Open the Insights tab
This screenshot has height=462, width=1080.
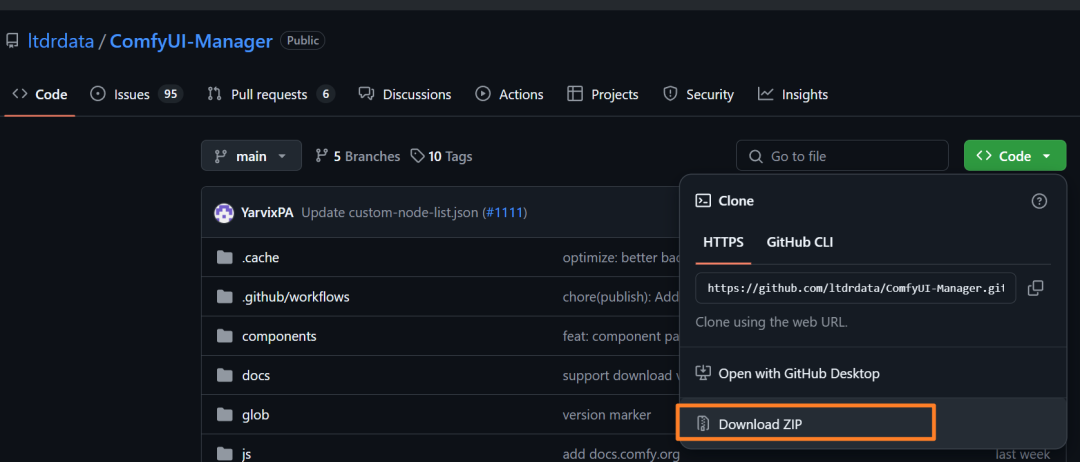click(792, 94)
